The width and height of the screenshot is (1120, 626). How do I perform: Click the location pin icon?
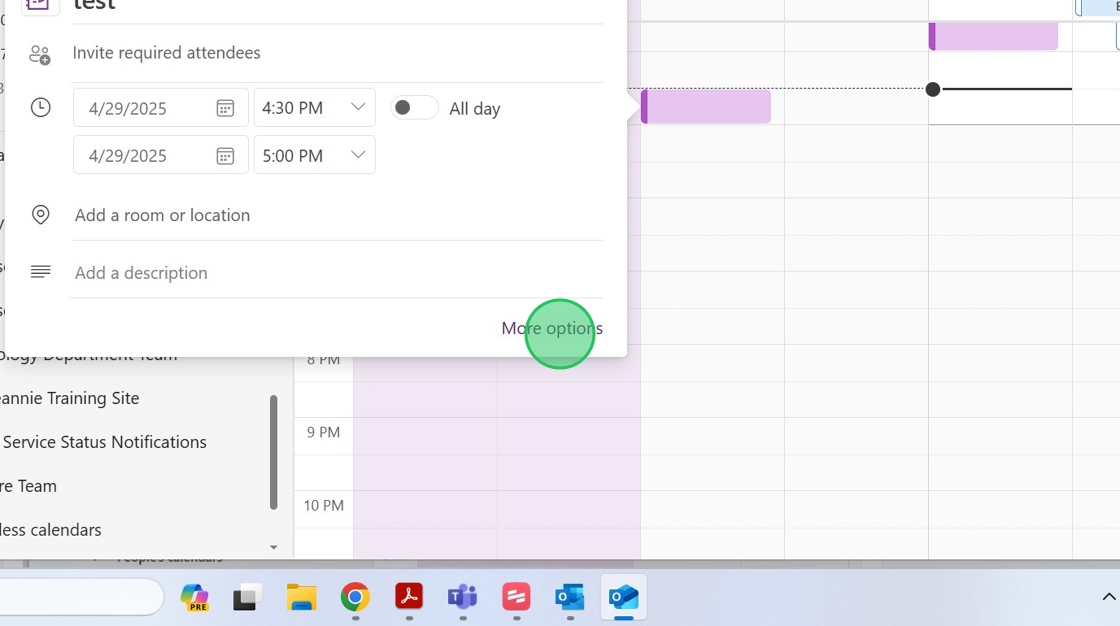pyautogui.click(x=40, y=215)
